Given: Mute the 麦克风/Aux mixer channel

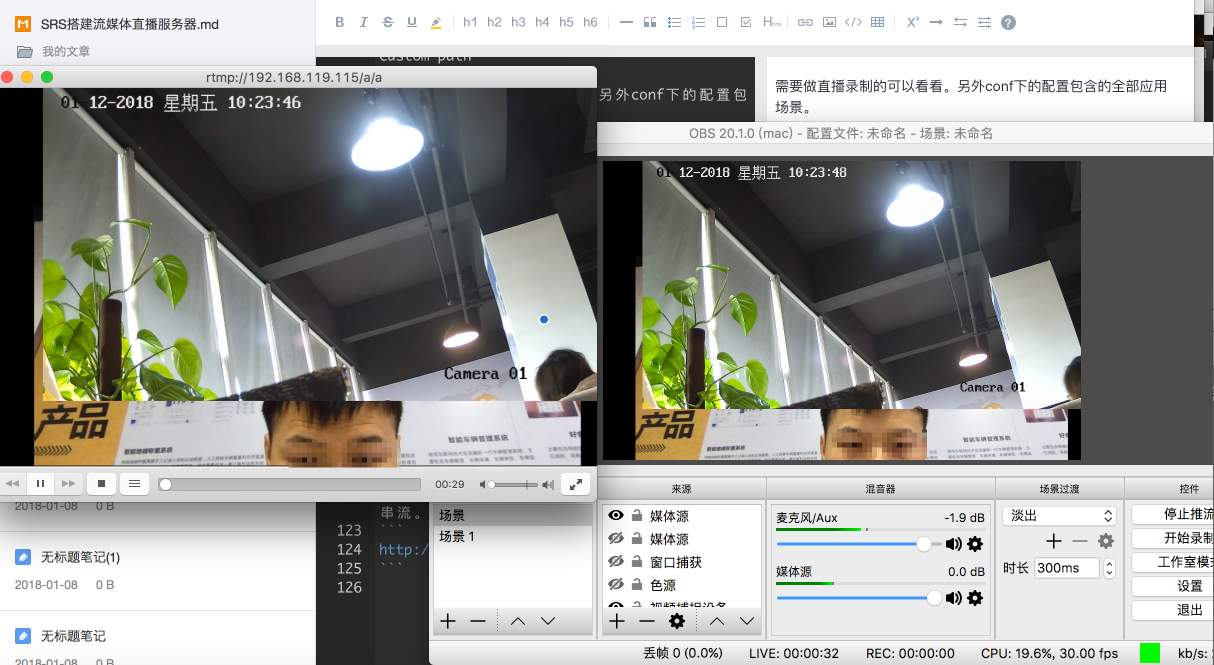Looking at the screenshot, I should [953, 544].
